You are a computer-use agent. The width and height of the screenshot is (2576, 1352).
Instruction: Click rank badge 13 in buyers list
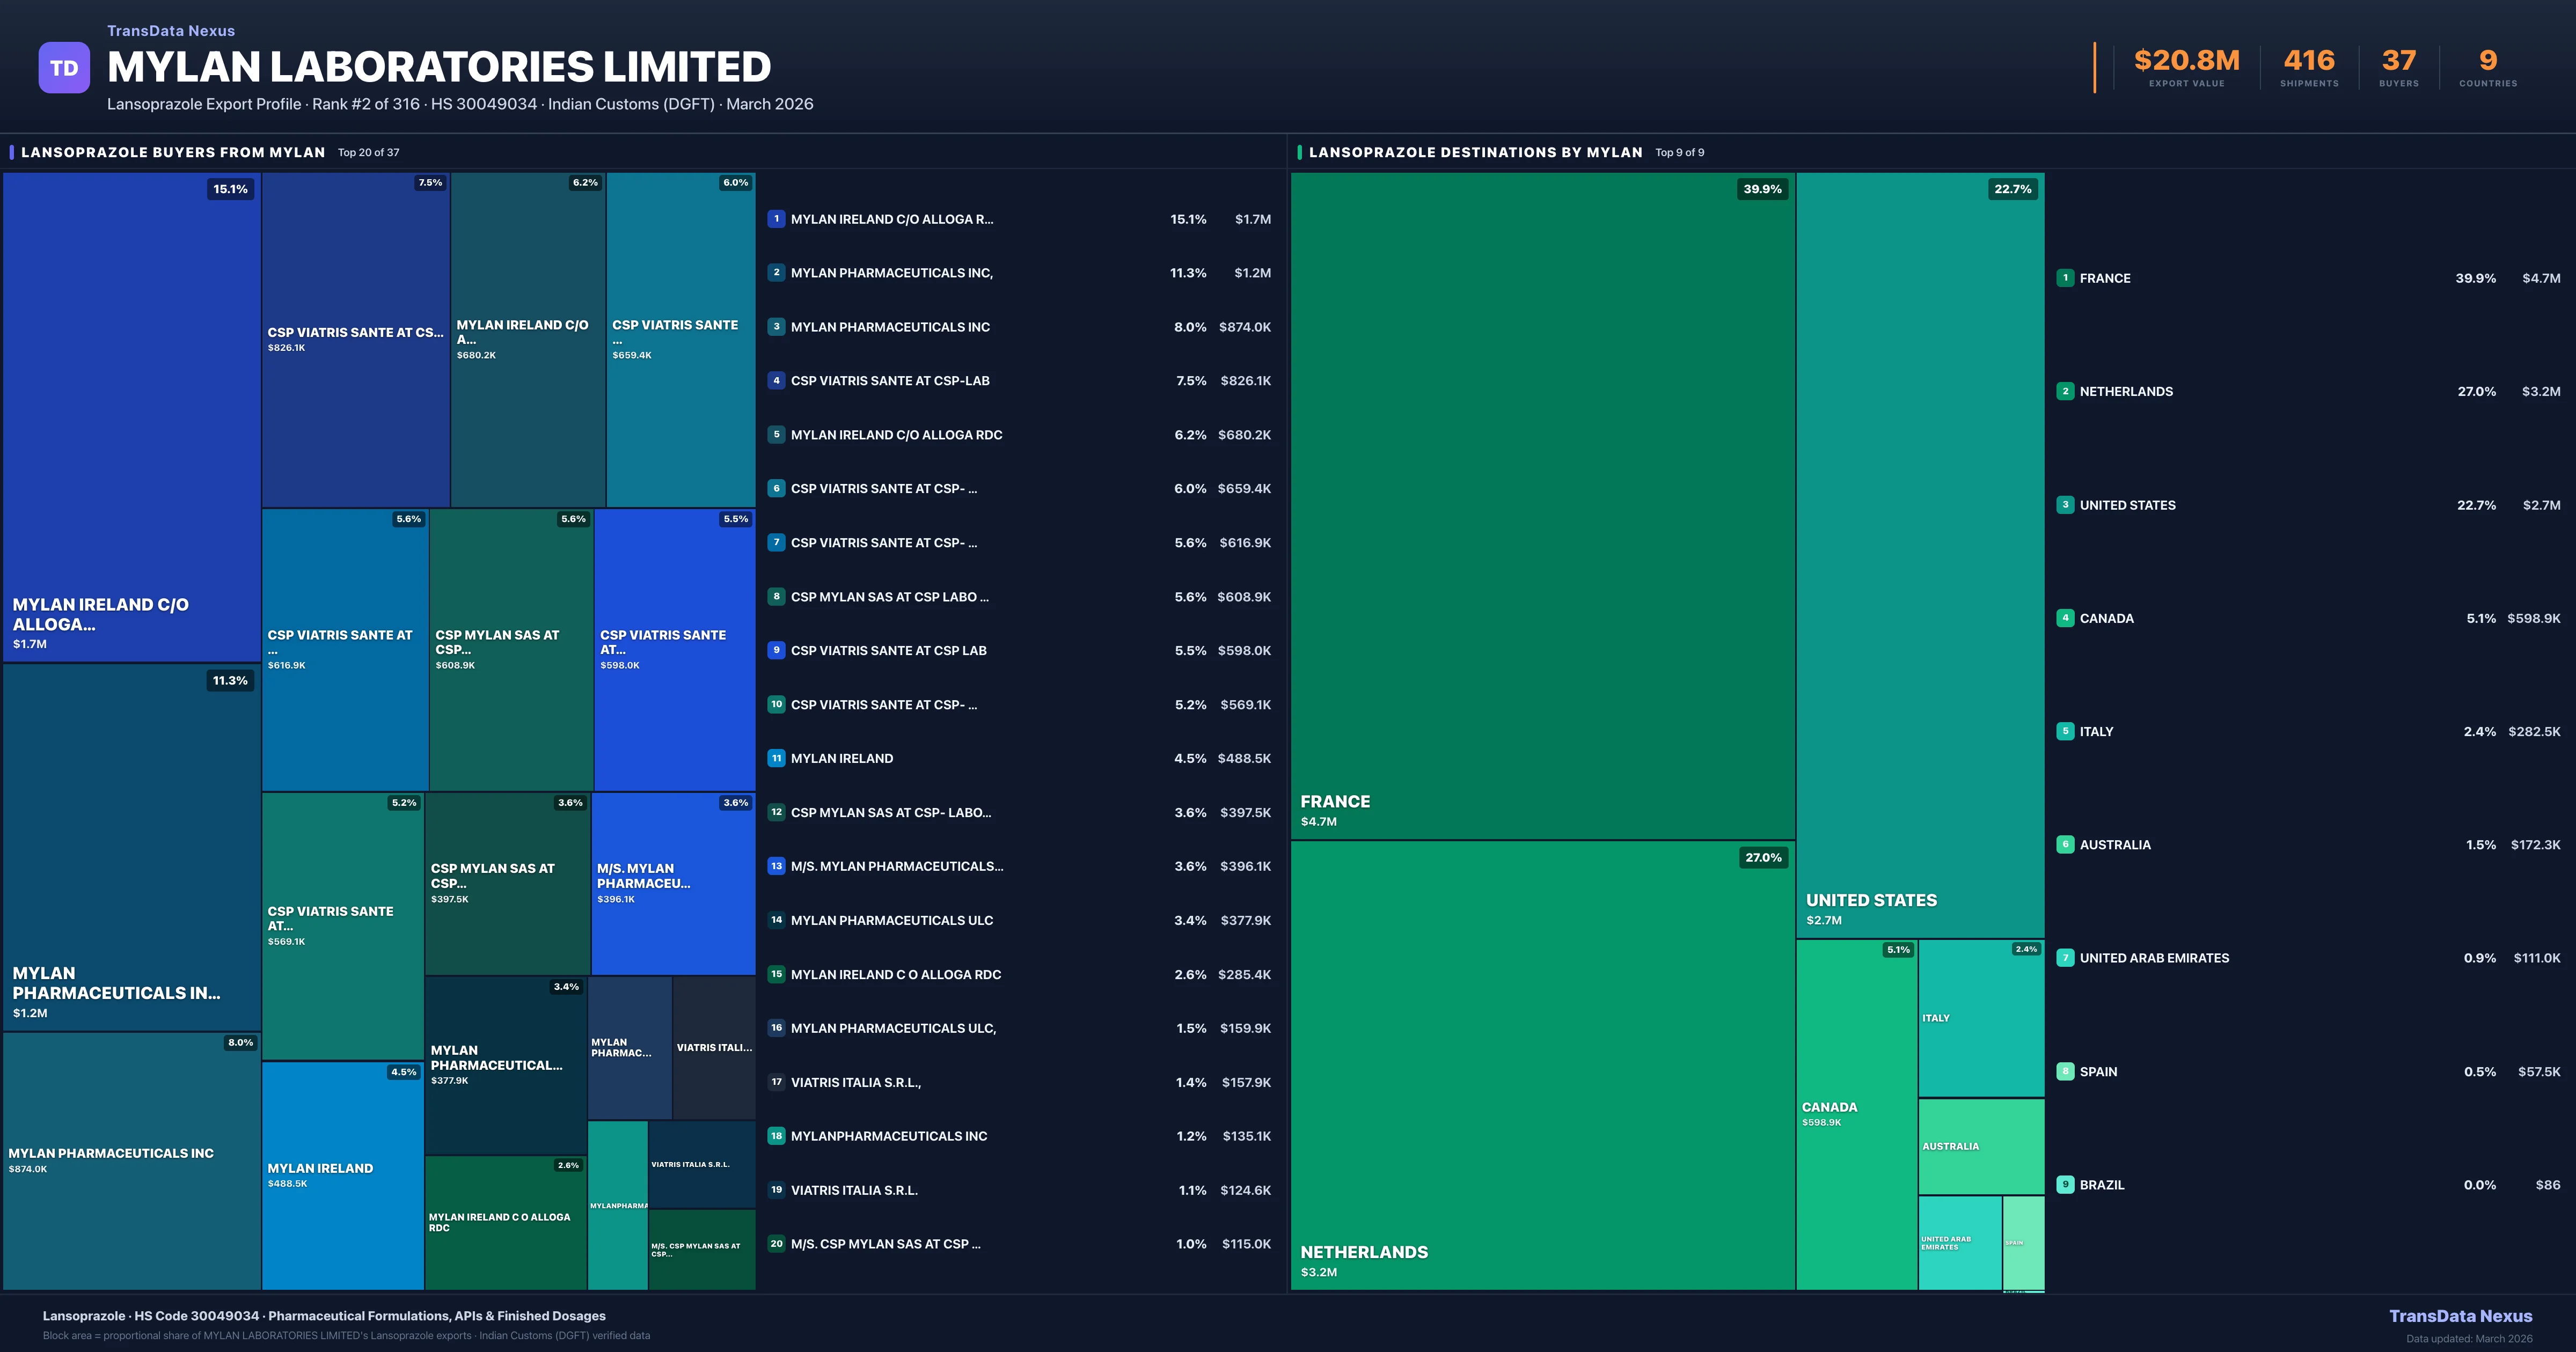[x=776, y=866]
